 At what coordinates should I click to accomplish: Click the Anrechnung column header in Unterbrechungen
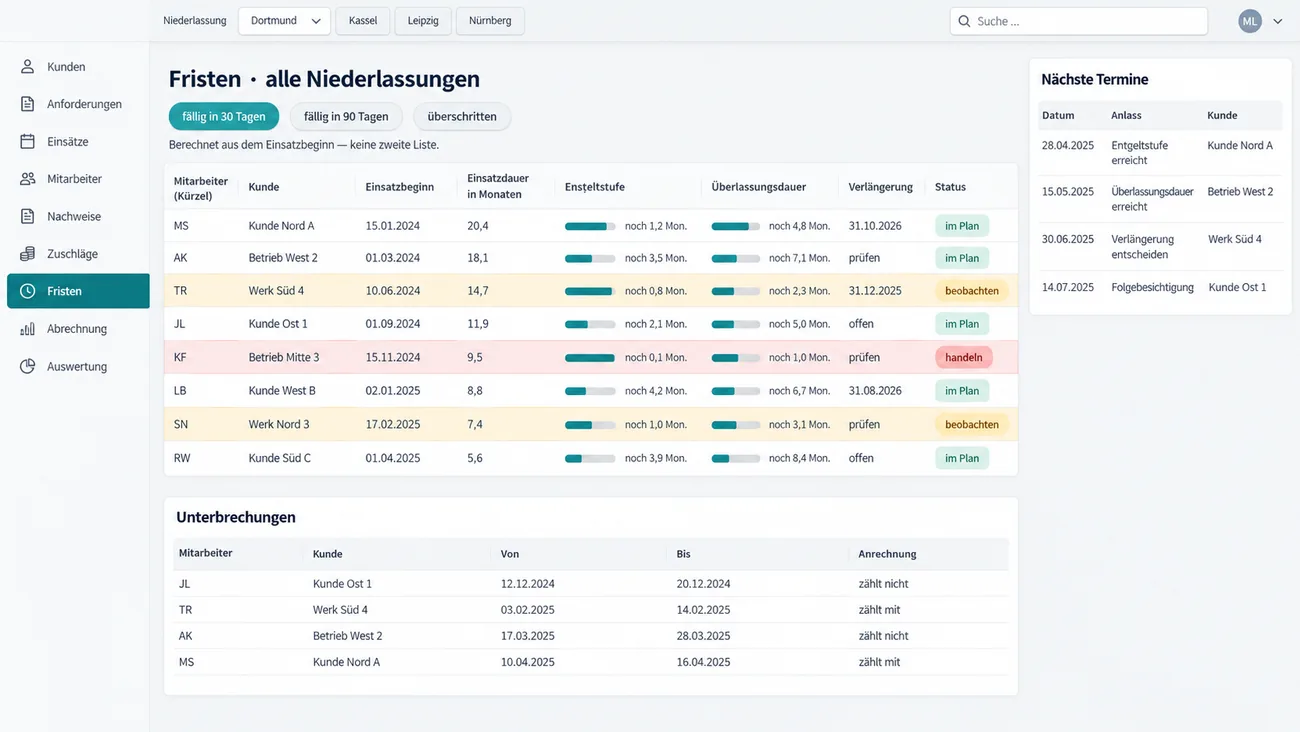coord(887,554)
